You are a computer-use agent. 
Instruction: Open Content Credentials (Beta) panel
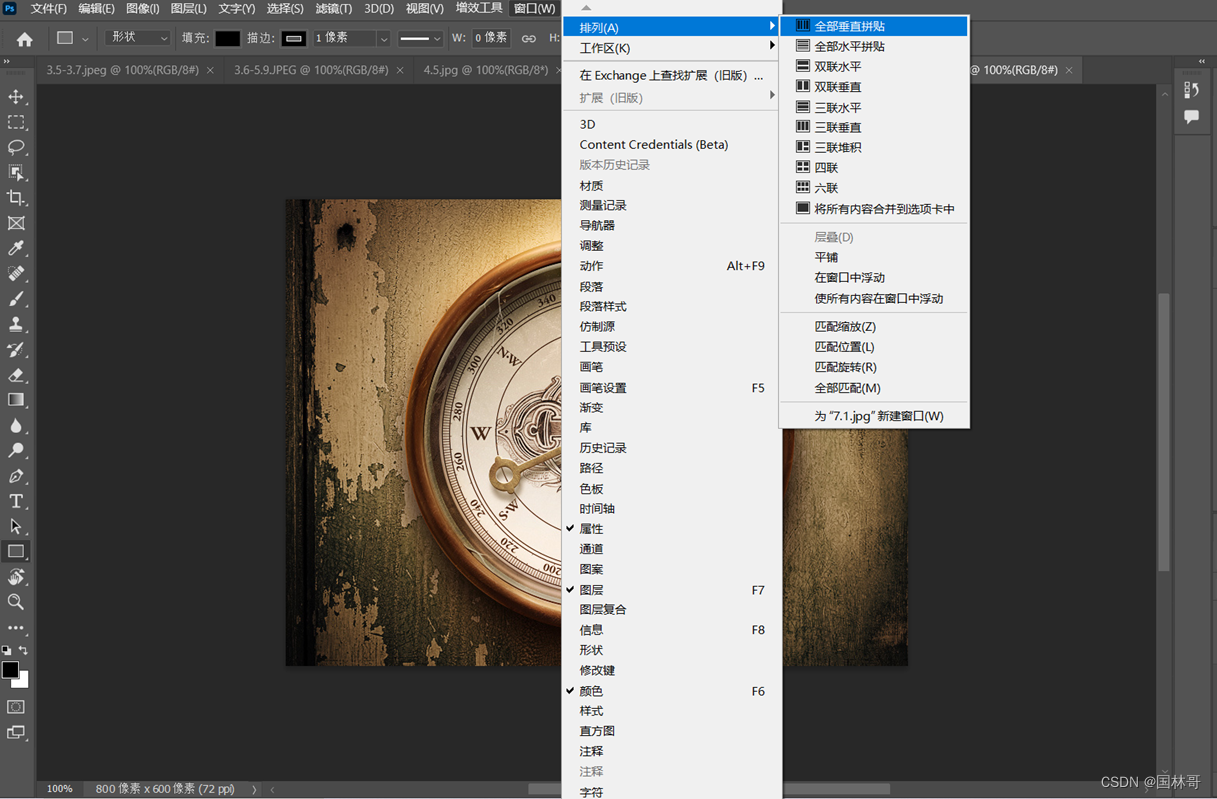click(670, 145)
